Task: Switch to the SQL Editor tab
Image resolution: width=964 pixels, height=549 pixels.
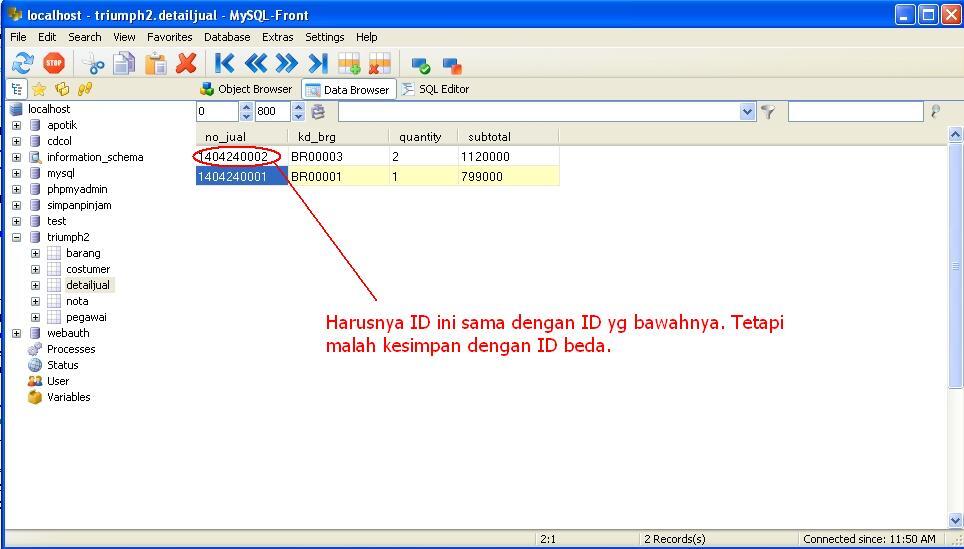Action: (435, 89)
